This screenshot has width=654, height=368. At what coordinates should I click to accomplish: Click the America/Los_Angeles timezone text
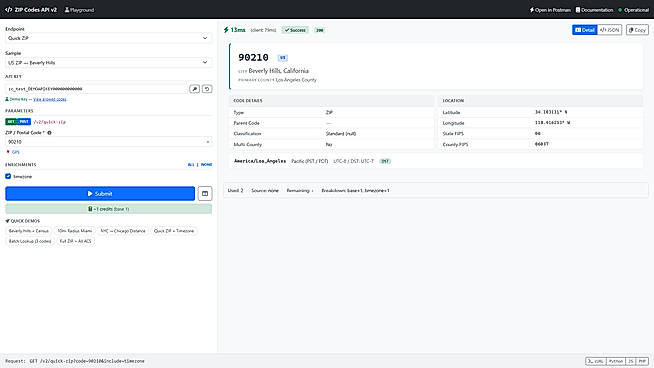(260, 161)
